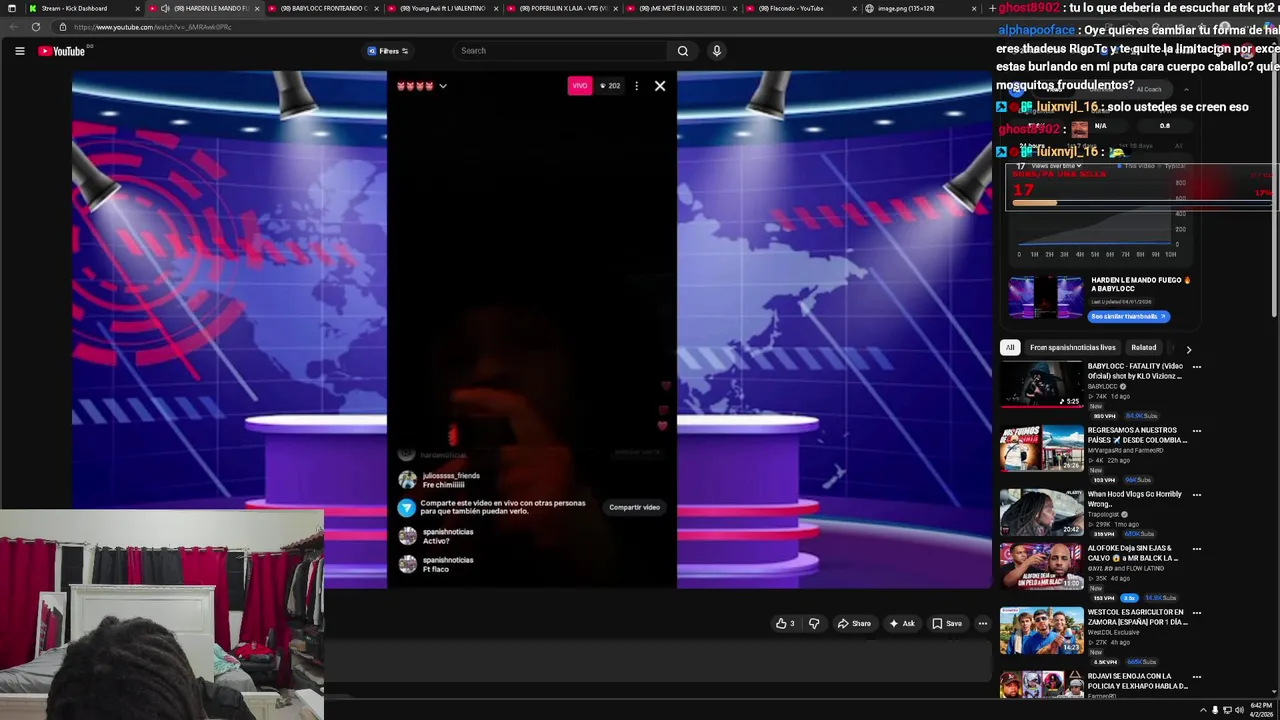Select From spanishnoticias lives chip

(1072, 348)
